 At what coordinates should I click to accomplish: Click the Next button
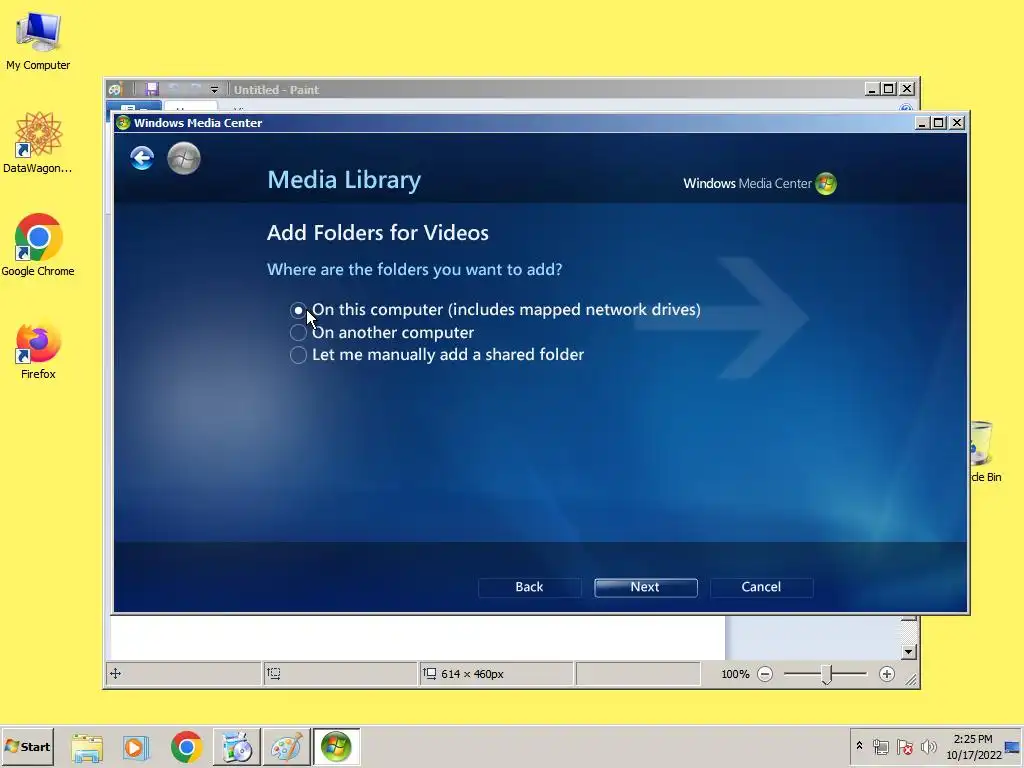[x=645, y=587]
